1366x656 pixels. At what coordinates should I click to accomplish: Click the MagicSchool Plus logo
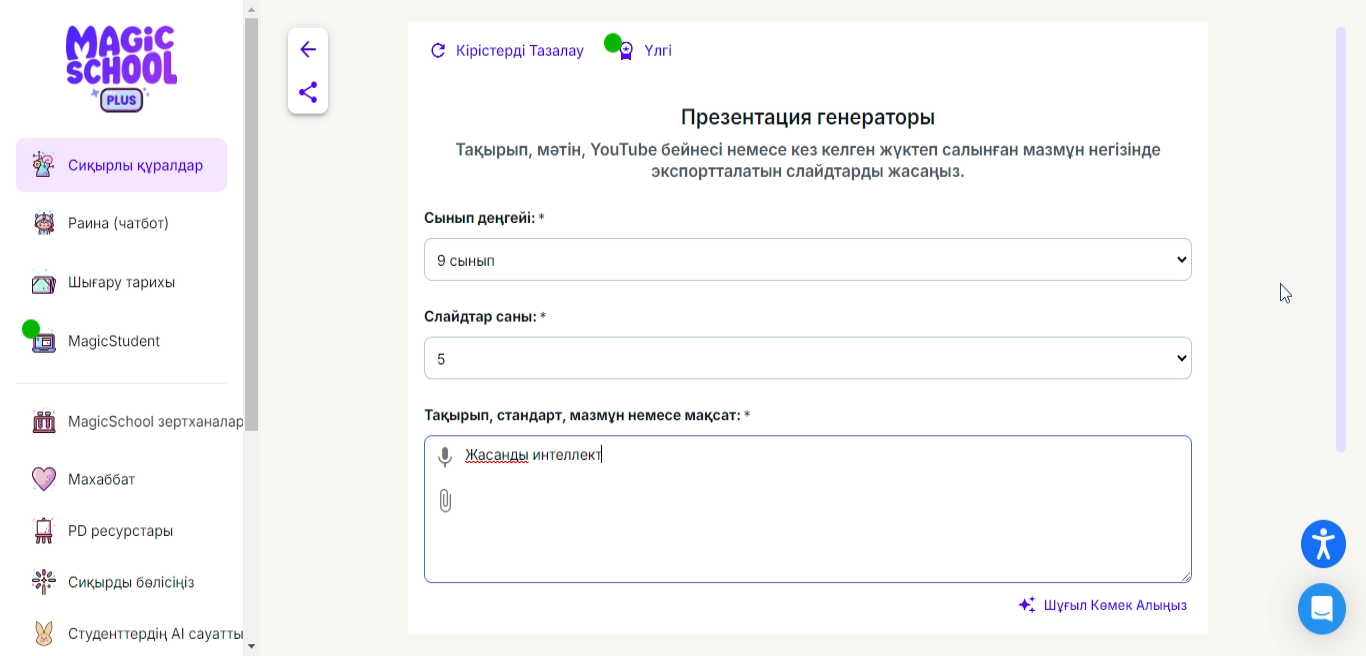pyautogui.click(x=121, y=69)
